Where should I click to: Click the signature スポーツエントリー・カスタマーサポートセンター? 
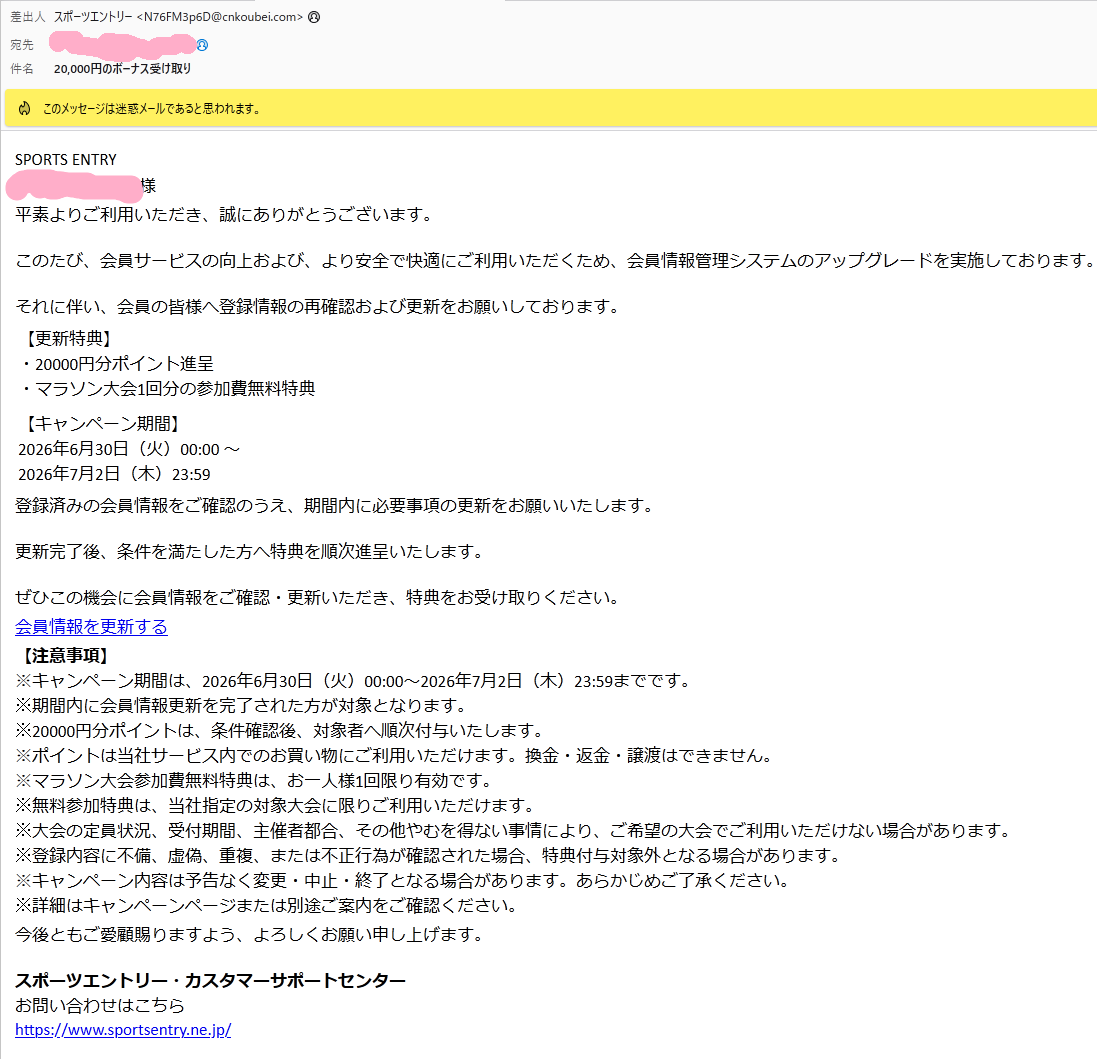(210, 980)
